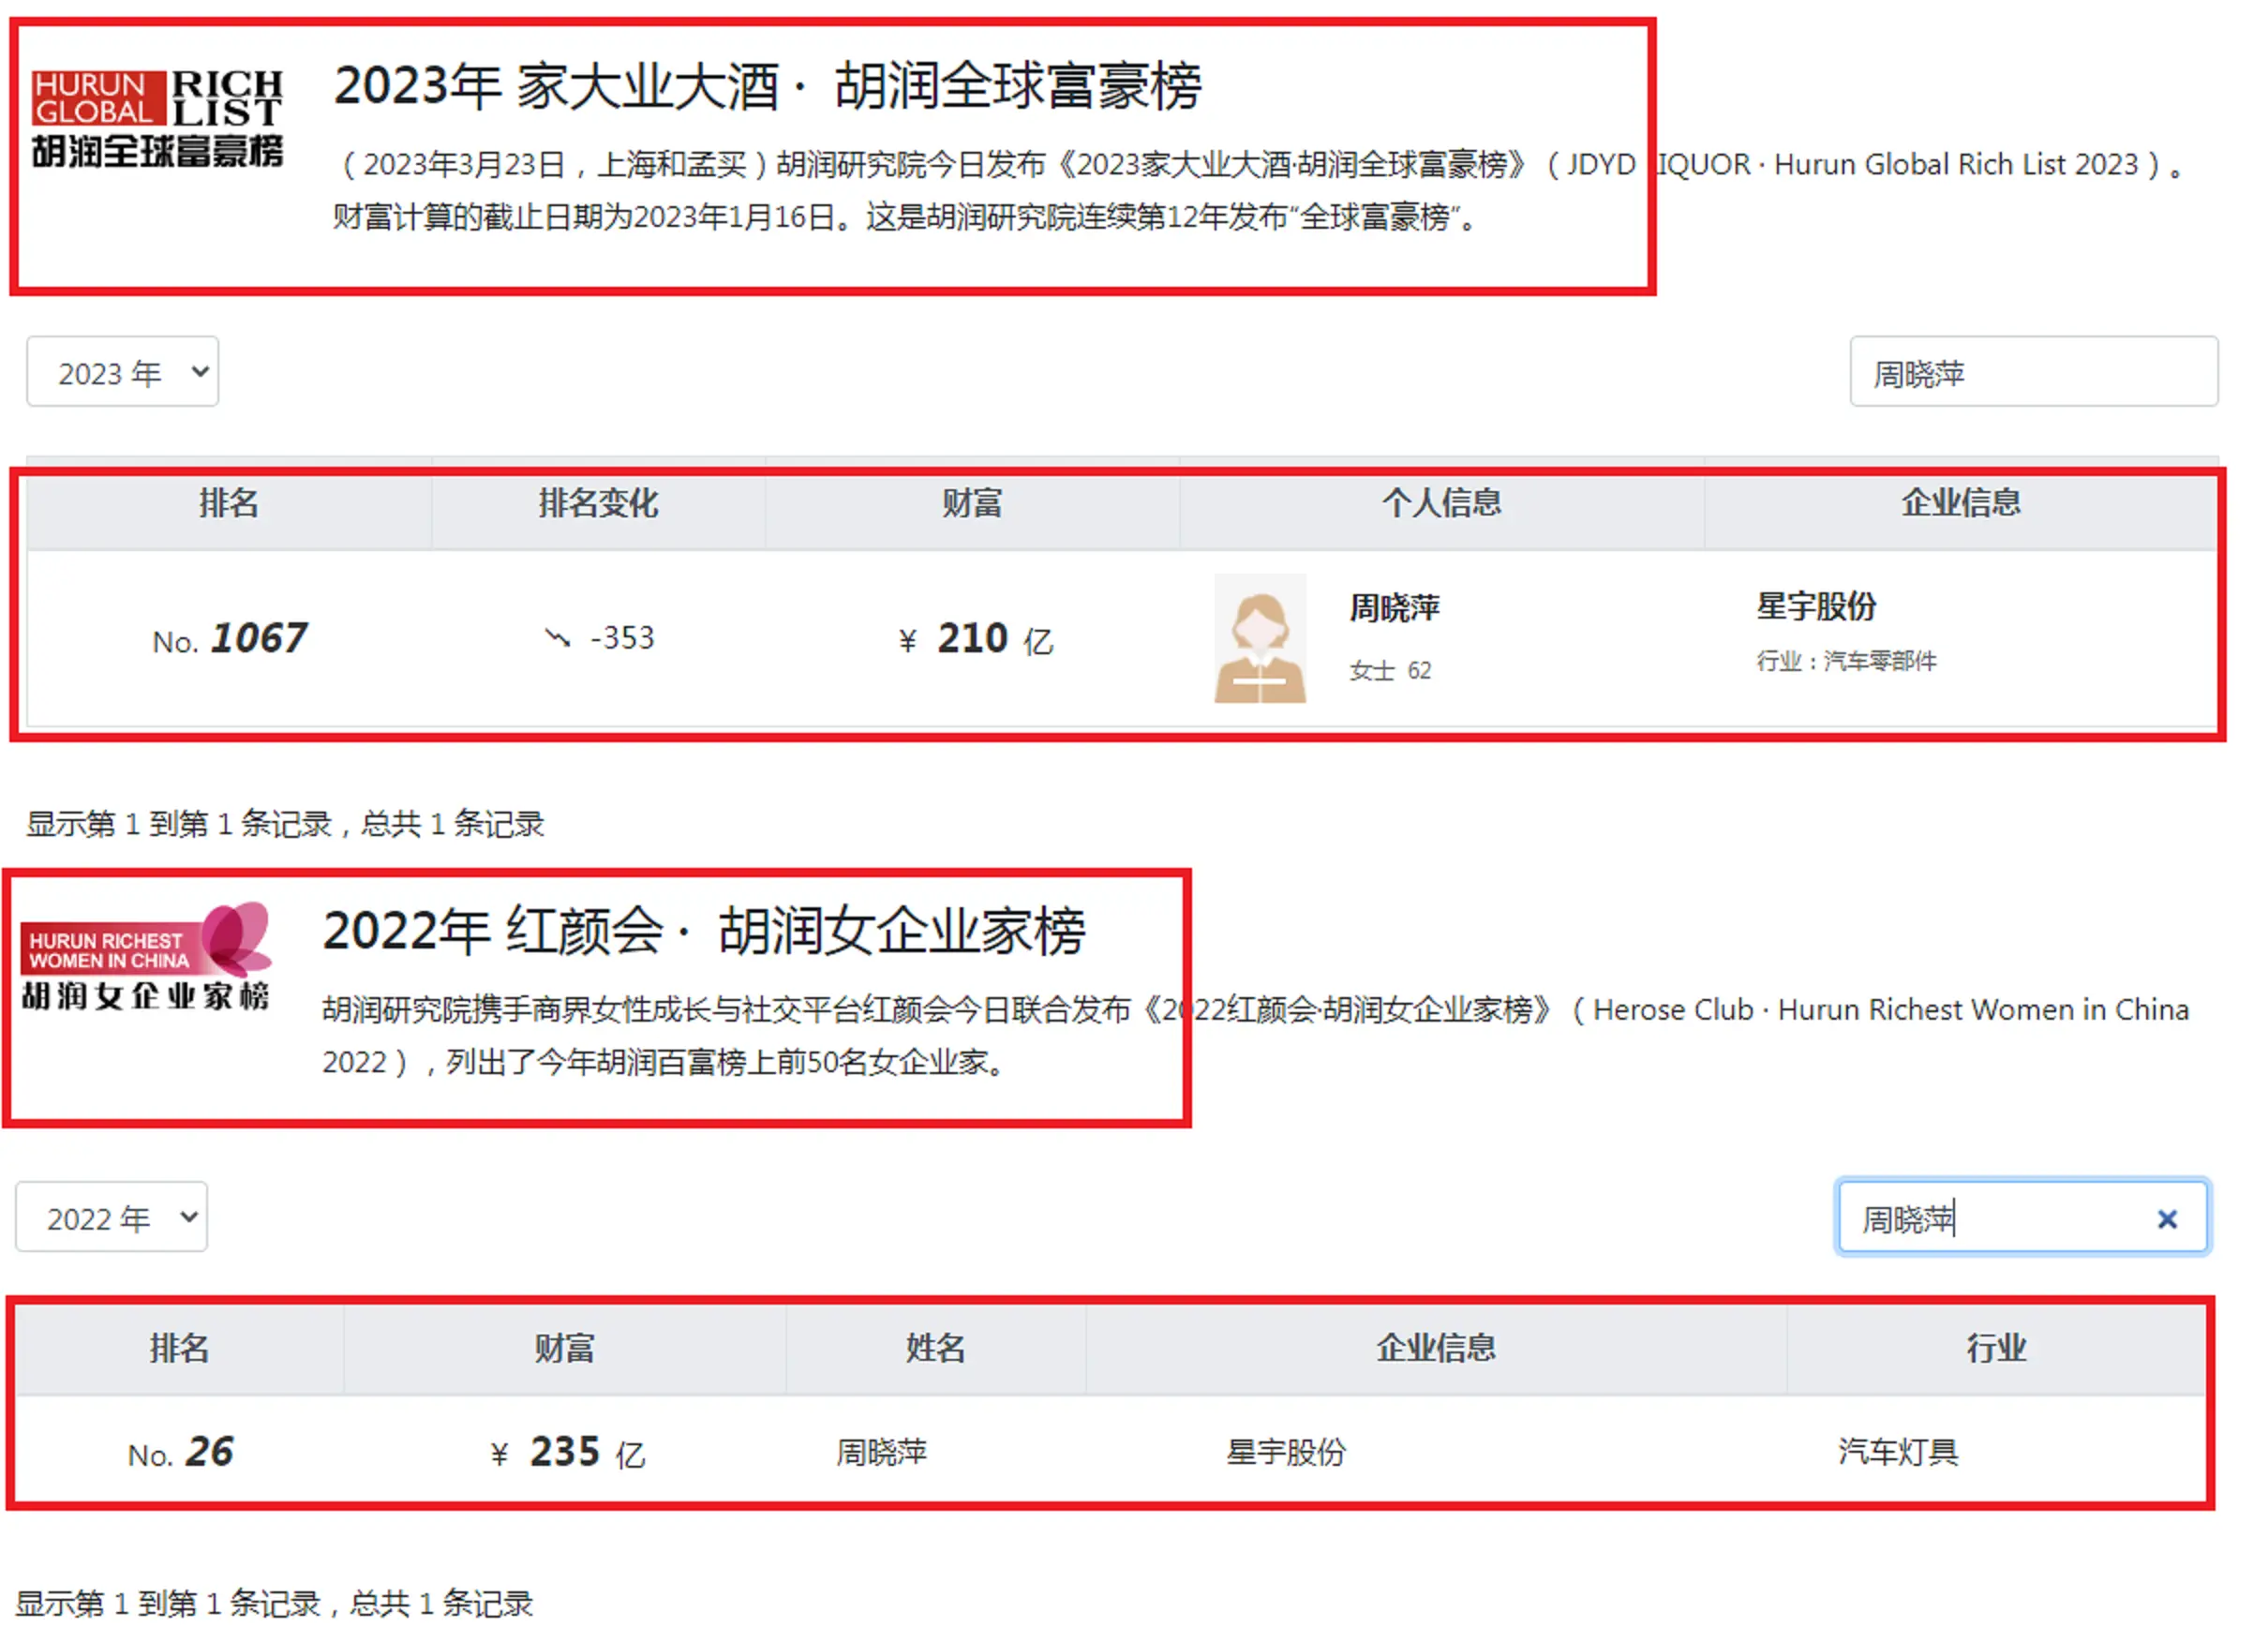This screenshot has height=1642, width=2268.
Task: Click 周晓萍 in the lower table row
Action: coord(882,1453)
